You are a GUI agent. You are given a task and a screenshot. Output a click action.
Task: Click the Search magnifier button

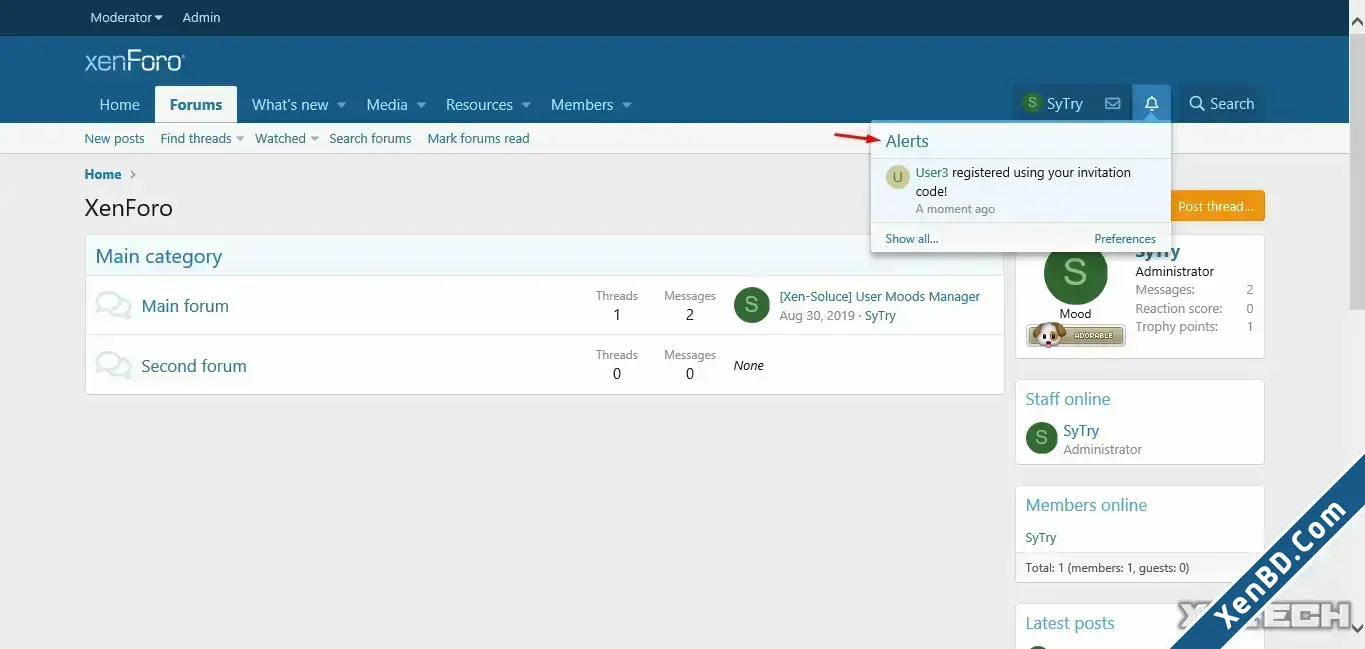1221,104
